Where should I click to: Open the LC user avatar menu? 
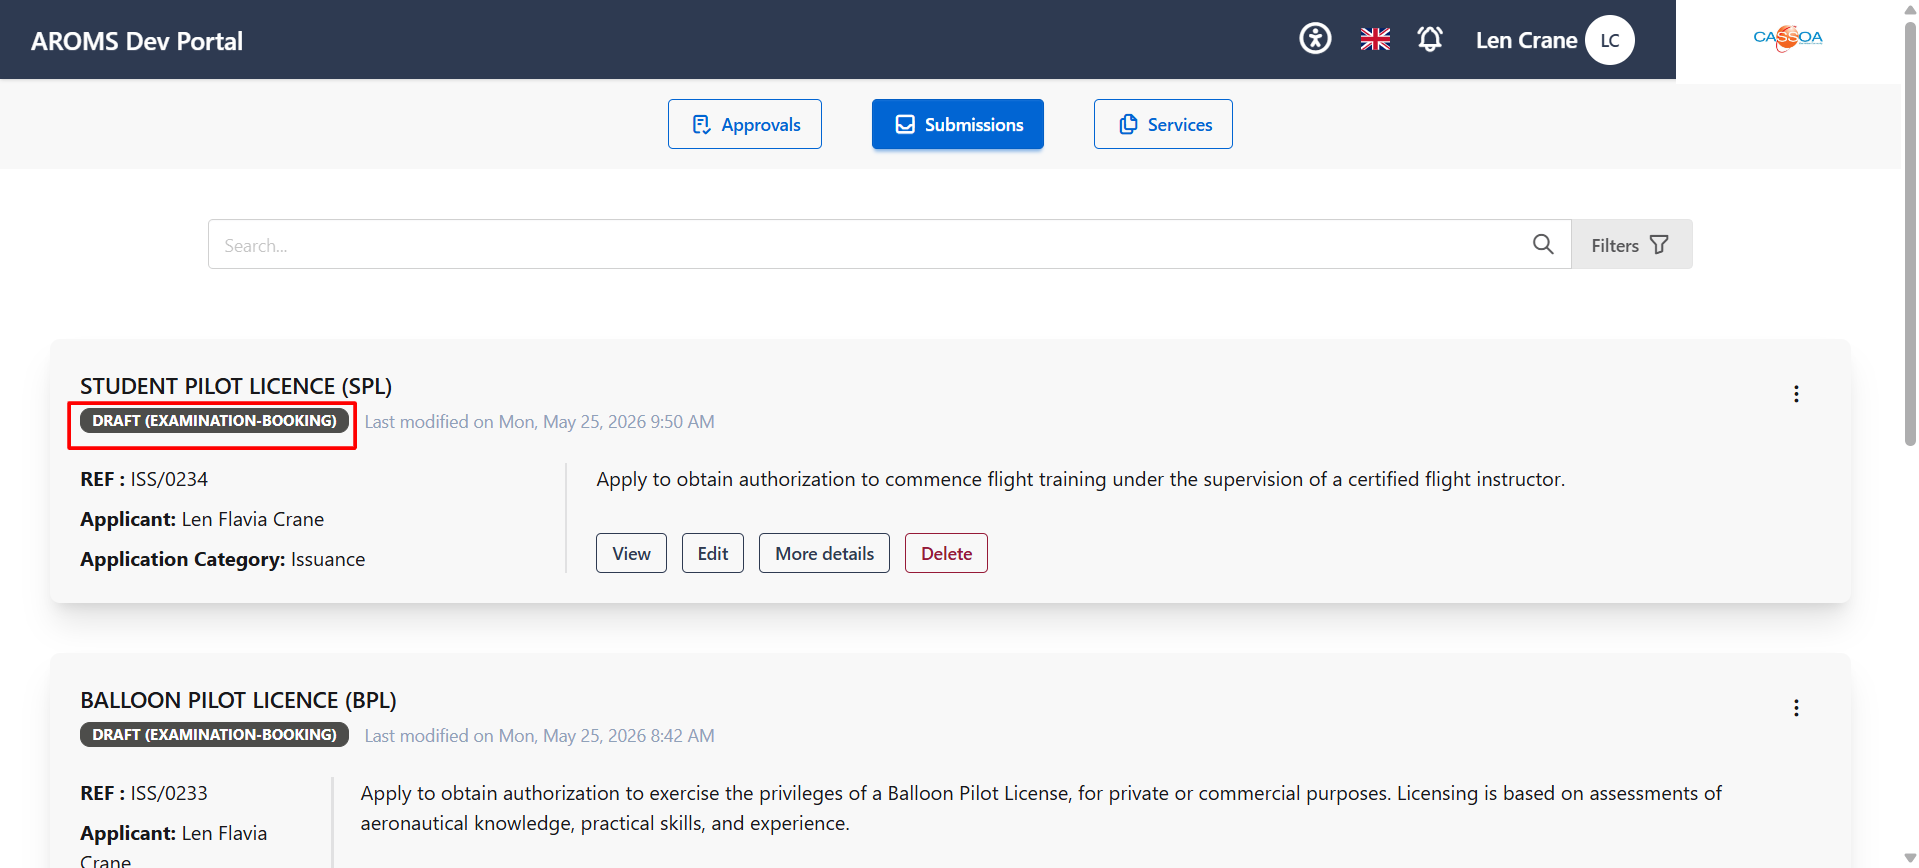pyautogui.click(x=1609, y=40)
